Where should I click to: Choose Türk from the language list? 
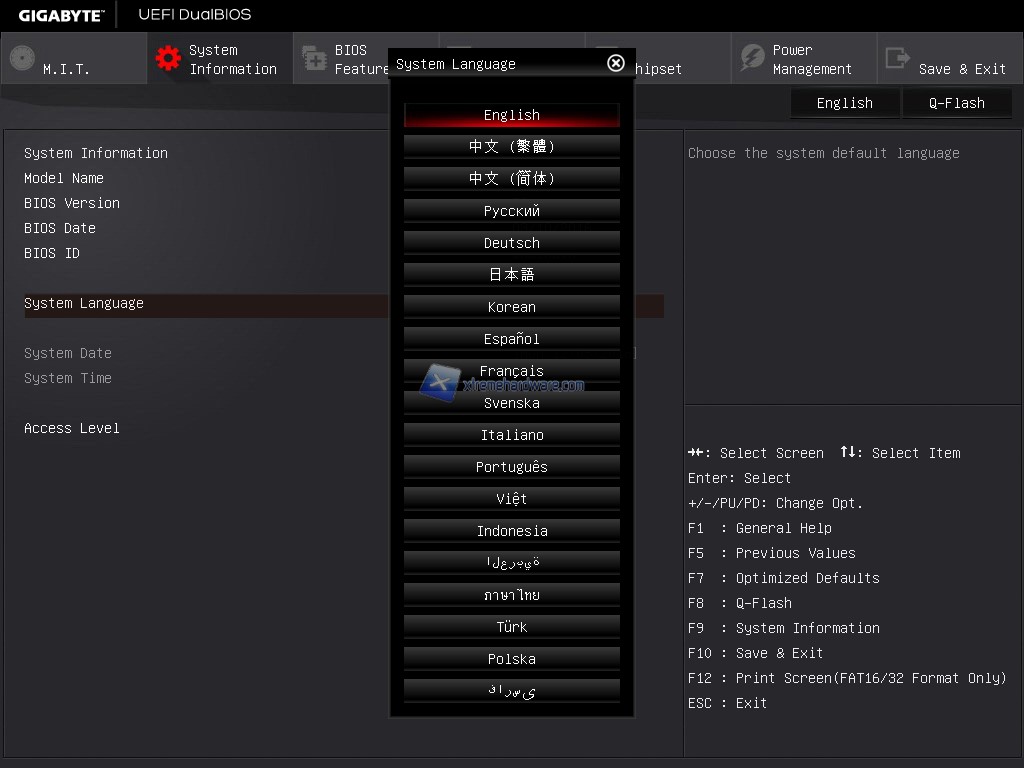tap(511, 627)
